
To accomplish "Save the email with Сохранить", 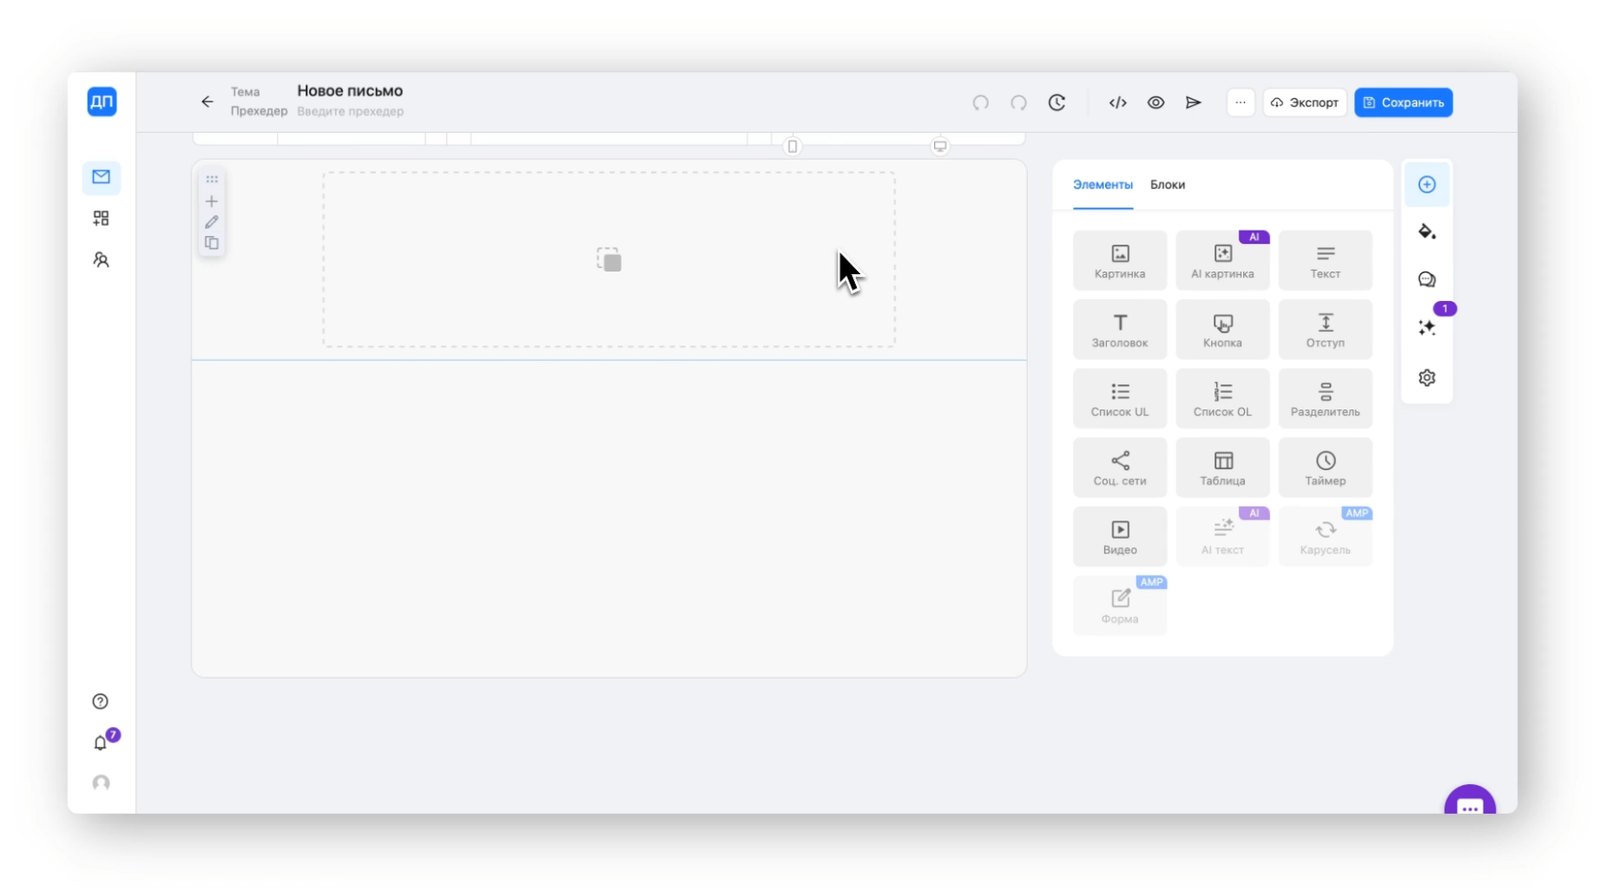I will pos(1403,102).
